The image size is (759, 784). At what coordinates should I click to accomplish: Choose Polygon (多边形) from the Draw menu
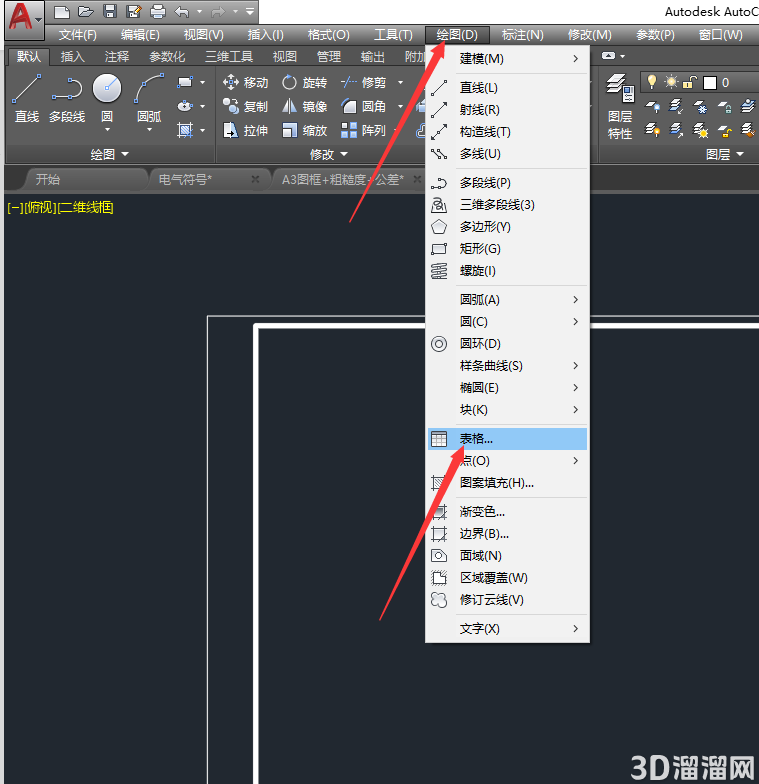point(508,227)
